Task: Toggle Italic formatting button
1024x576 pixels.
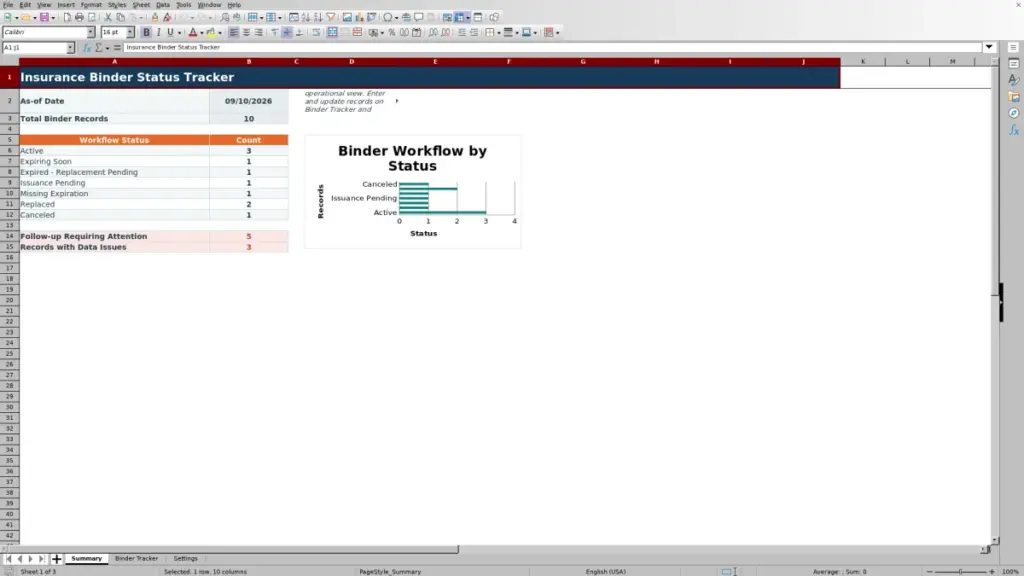Action: tap(158, 32)
